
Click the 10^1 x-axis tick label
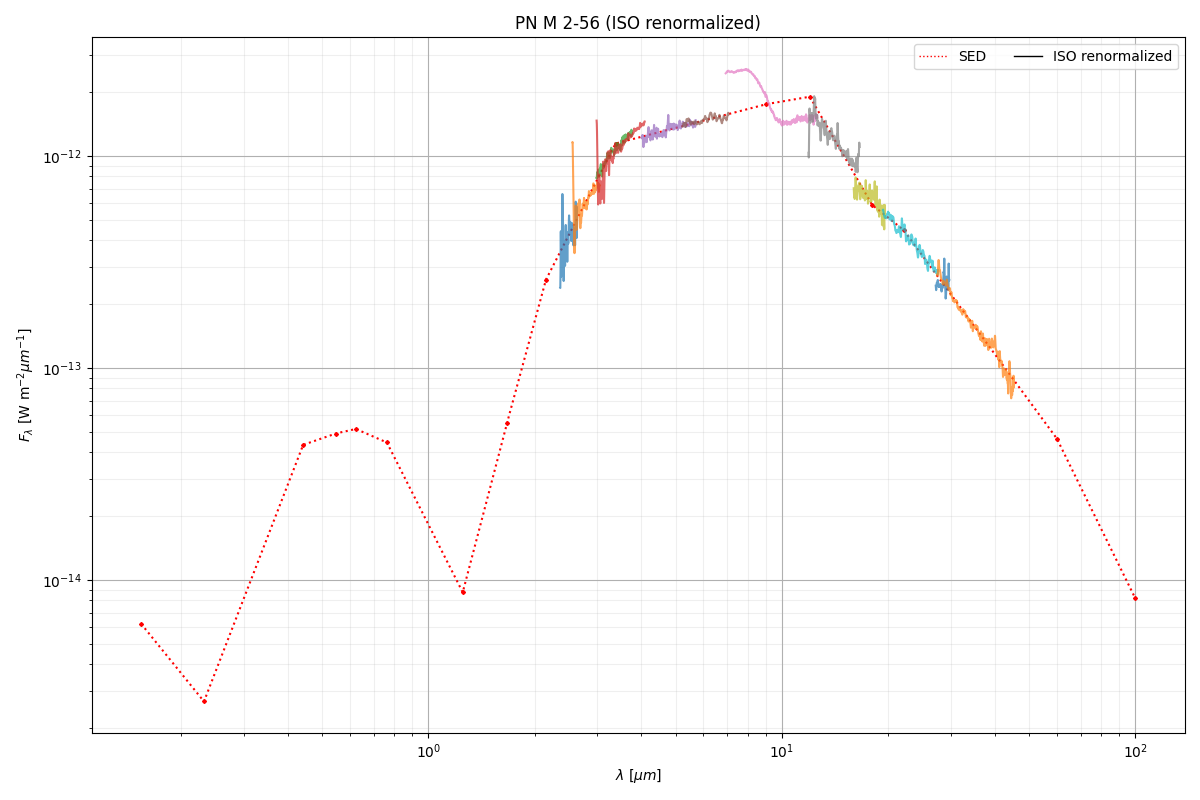(x=782, y=752)
